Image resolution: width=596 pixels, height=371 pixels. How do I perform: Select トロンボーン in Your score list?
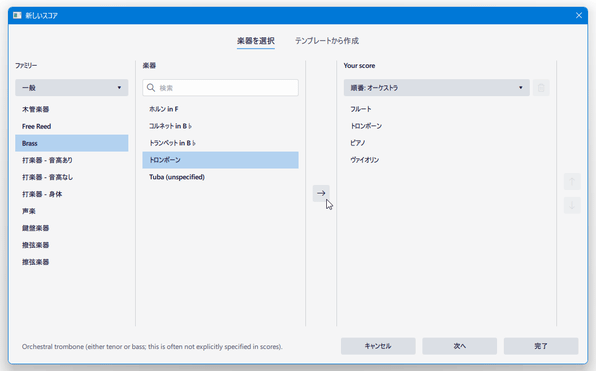tap(447, 126)
